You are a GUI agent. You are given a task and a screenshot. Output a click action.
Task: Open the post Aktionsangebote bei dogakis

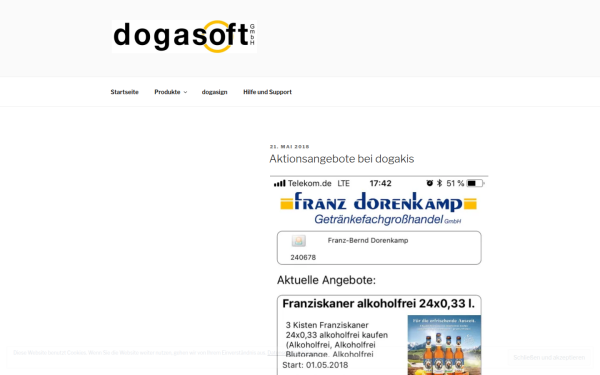pyautogui.click(x=342, y=159)
